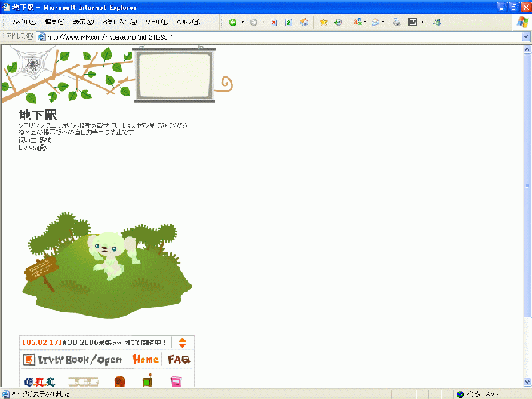Click the orange up-down news ticker arrows
This screenshot has width=532, height=399.
pyautogui.click(x=183, y=343)
